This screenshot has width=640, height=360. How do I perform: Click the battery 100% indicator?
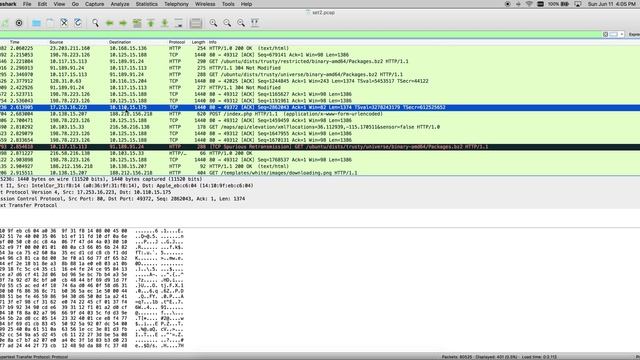pos(559,4)
